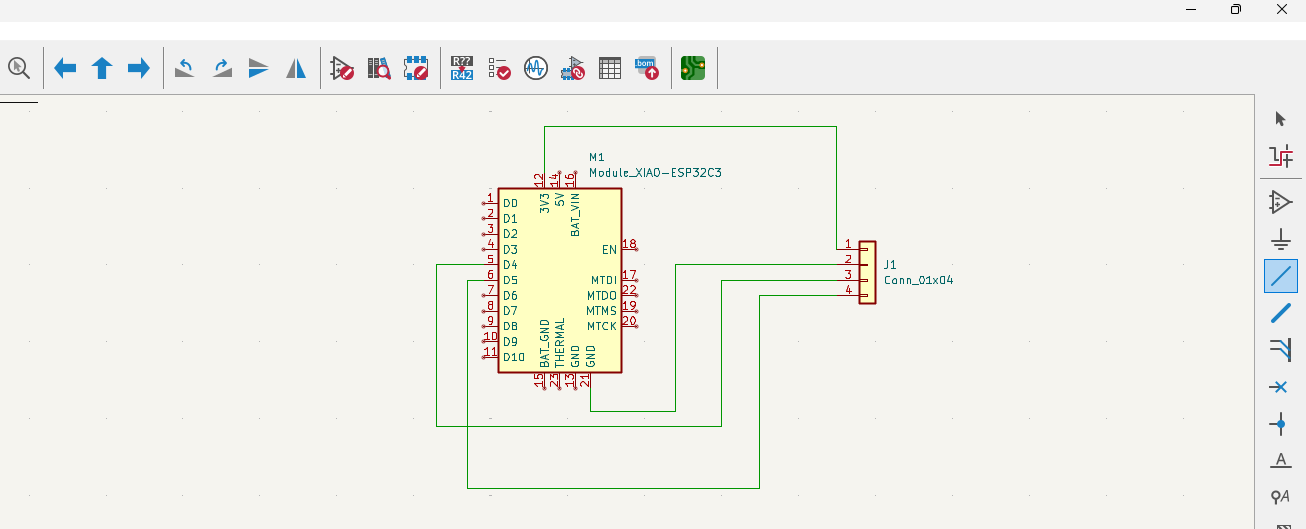
Task: Select the draw bus tool
Action: point(1280,314)
